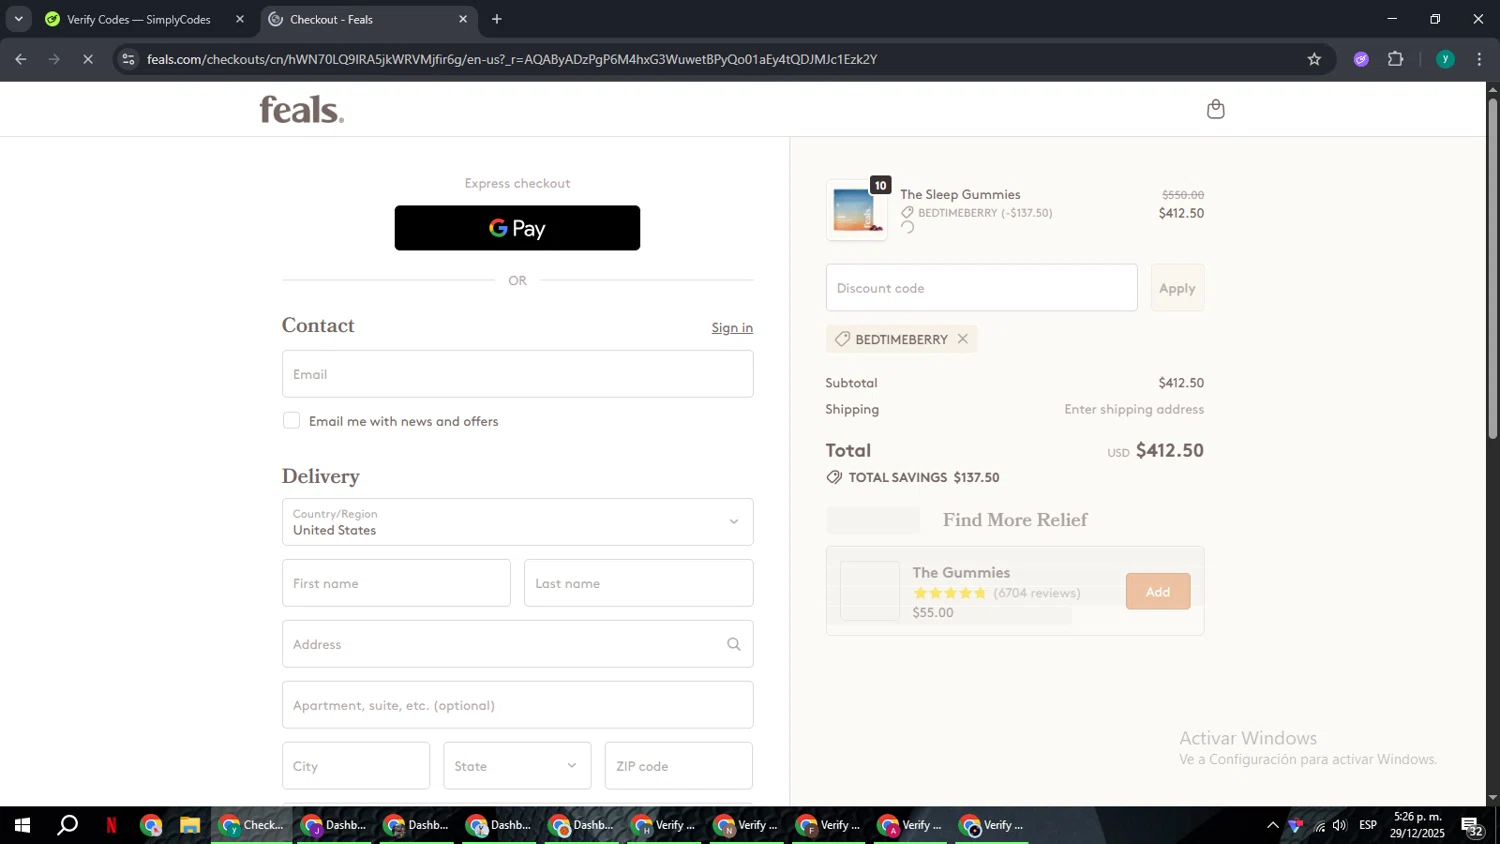This screenshot has height=844, width=1500.
Task: Open the network Wi-Fi tray icon
Action: [1319, 826]
